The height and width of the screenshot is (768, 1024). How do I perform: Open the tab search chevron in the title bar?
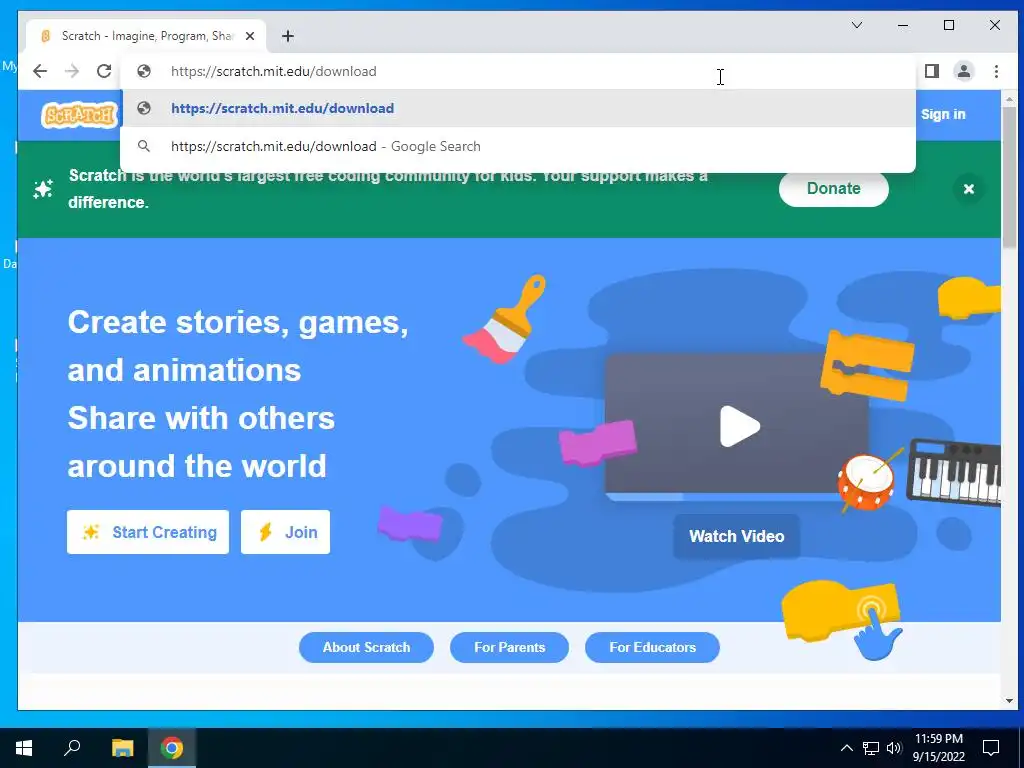(x=857, y=25)
